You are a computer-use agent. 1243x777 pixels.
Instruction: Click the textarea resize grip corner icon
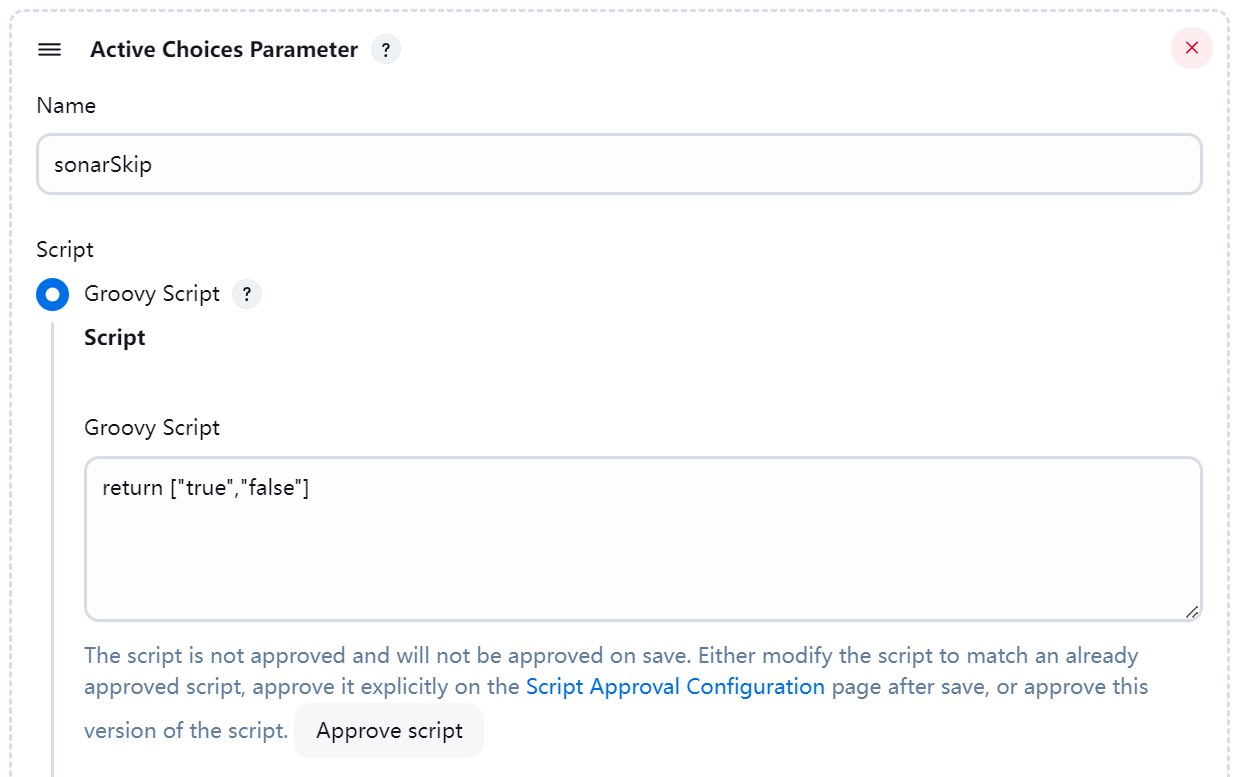tap(1191, 611)
